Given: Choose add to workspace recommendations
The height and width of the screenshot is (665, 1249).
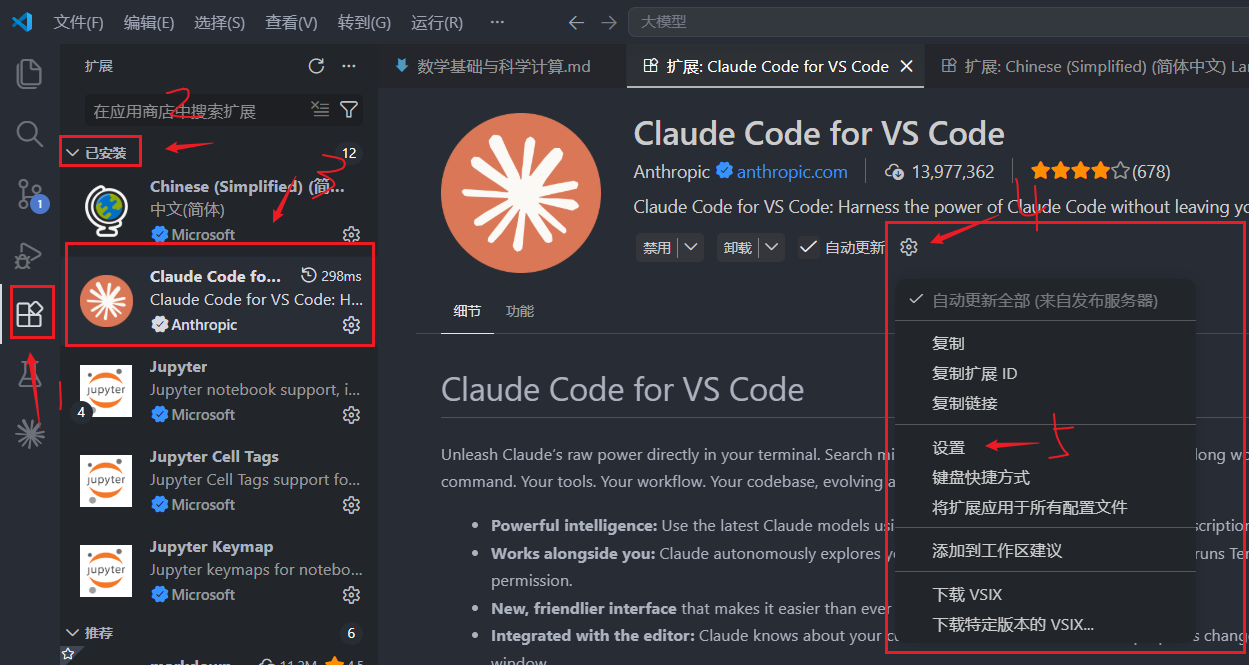Looking at the screenshot, I should tap(1045, 550).
